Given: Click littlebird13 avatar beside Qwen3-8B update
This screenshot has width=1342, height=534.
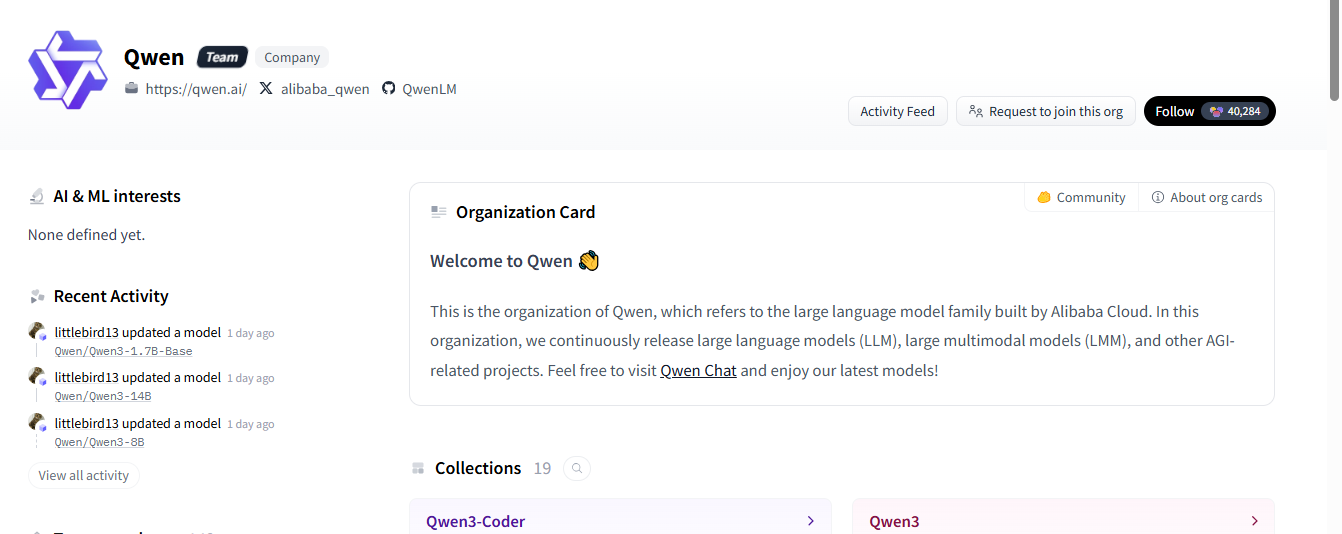Looking at the screenshot, I should click(37, 423).
